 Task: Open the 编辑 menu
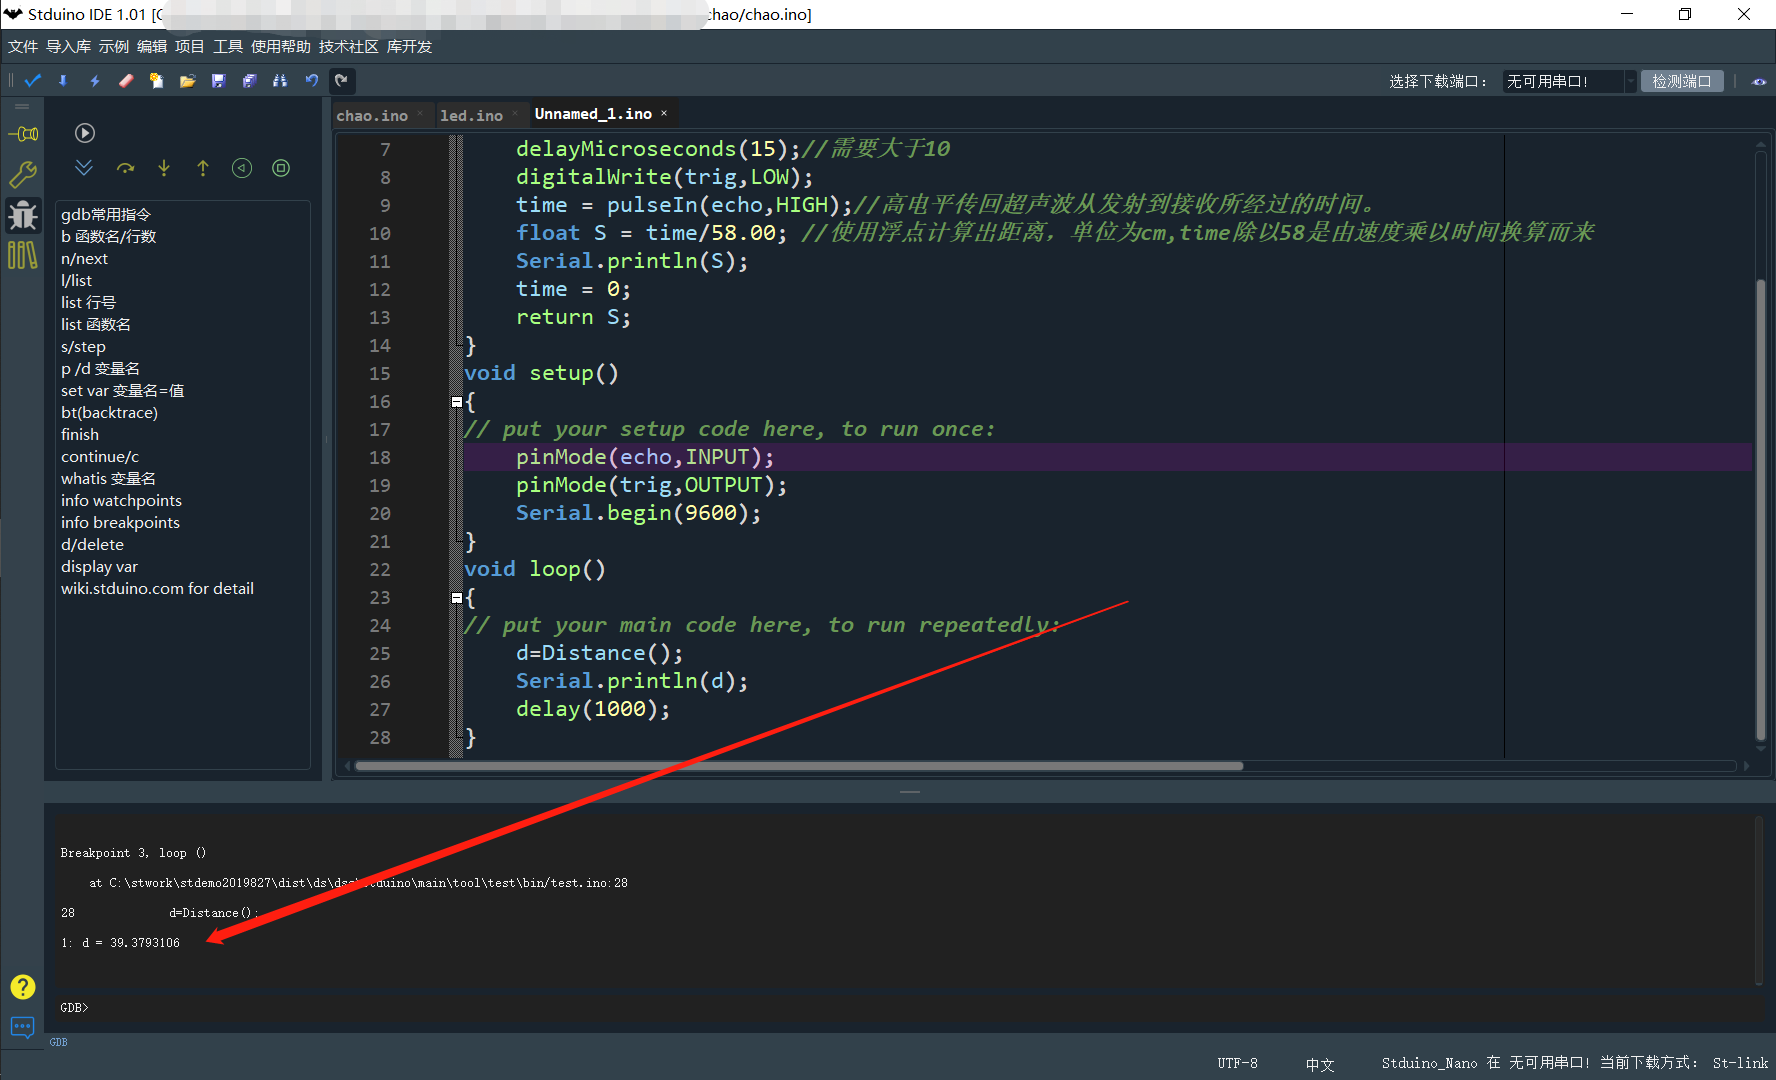pyautogui.click(x=152, y=47)
